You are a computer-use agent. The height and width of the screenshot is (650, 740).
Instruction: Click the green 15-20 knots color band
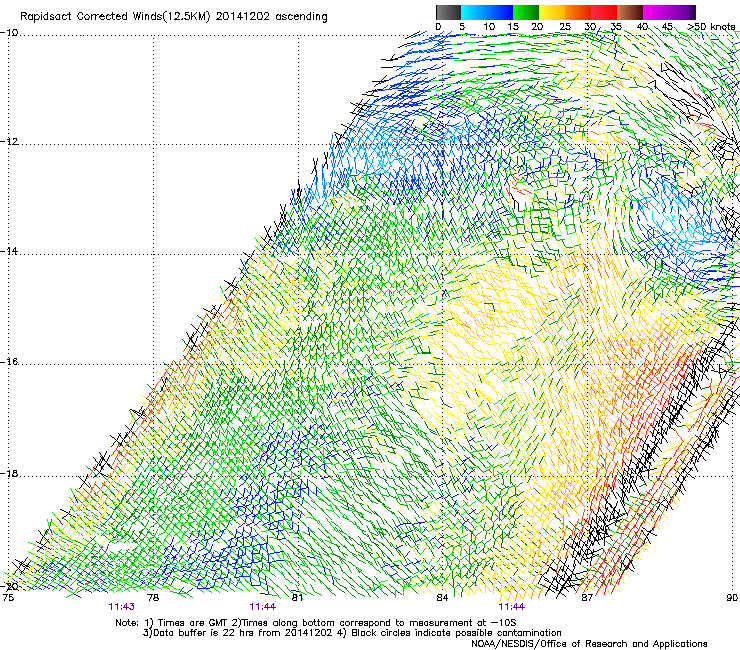click(x=526, y=12)
